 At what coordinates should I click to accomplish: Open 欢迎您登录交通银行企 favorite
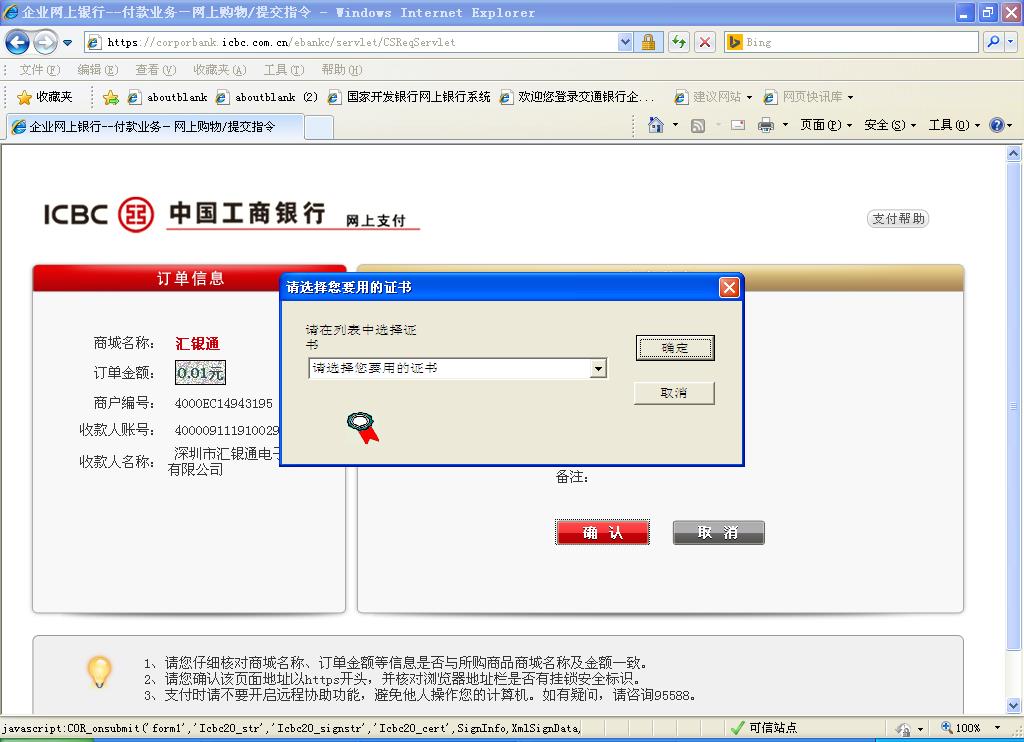click(x=577, y=97)
